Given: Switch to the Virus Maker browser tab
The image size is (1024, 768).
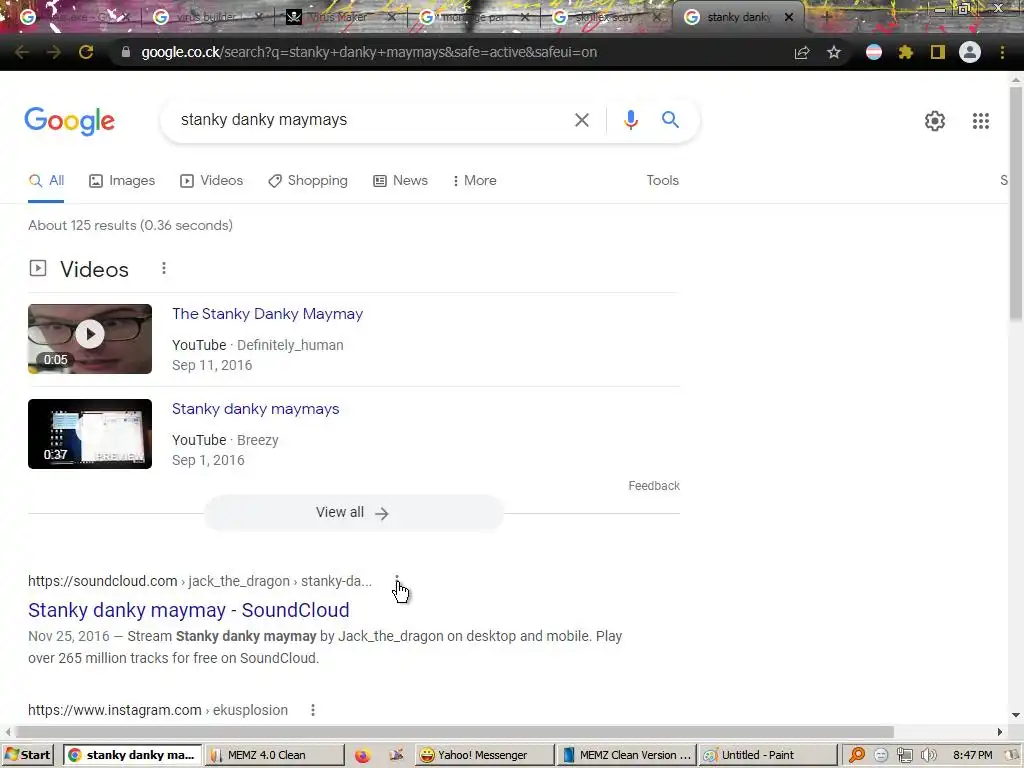Looking at the screenshot, I should tap(338, 17).
